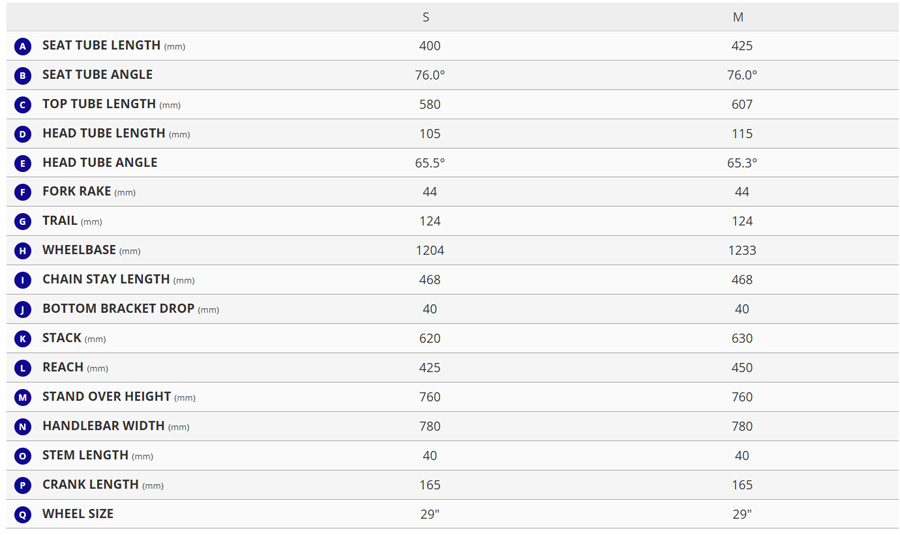Click the letter K stack icon
The width and height of the screenshot is (900, 535).
[x=23, y=339]
